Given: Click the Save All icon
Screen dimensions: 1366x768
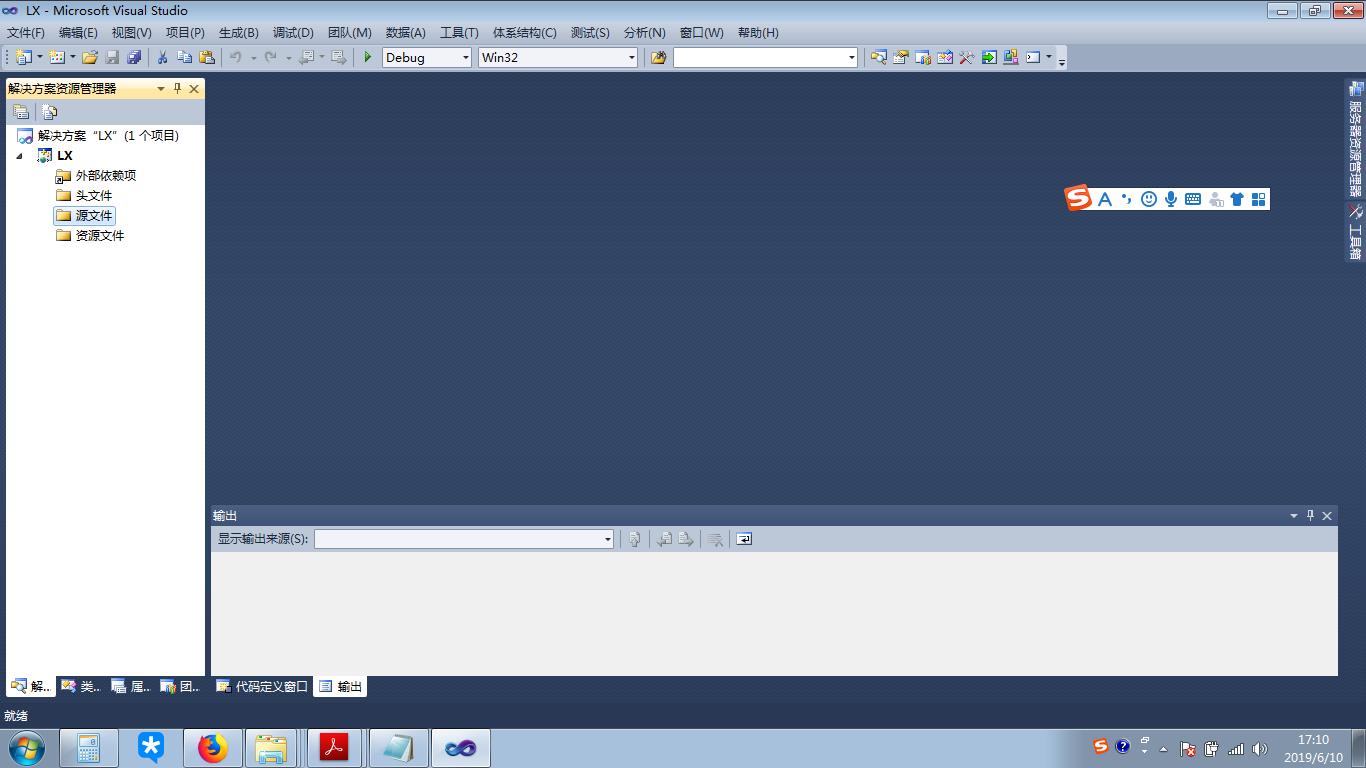Looking at the screenshot, I should click(x=134, y=57).
